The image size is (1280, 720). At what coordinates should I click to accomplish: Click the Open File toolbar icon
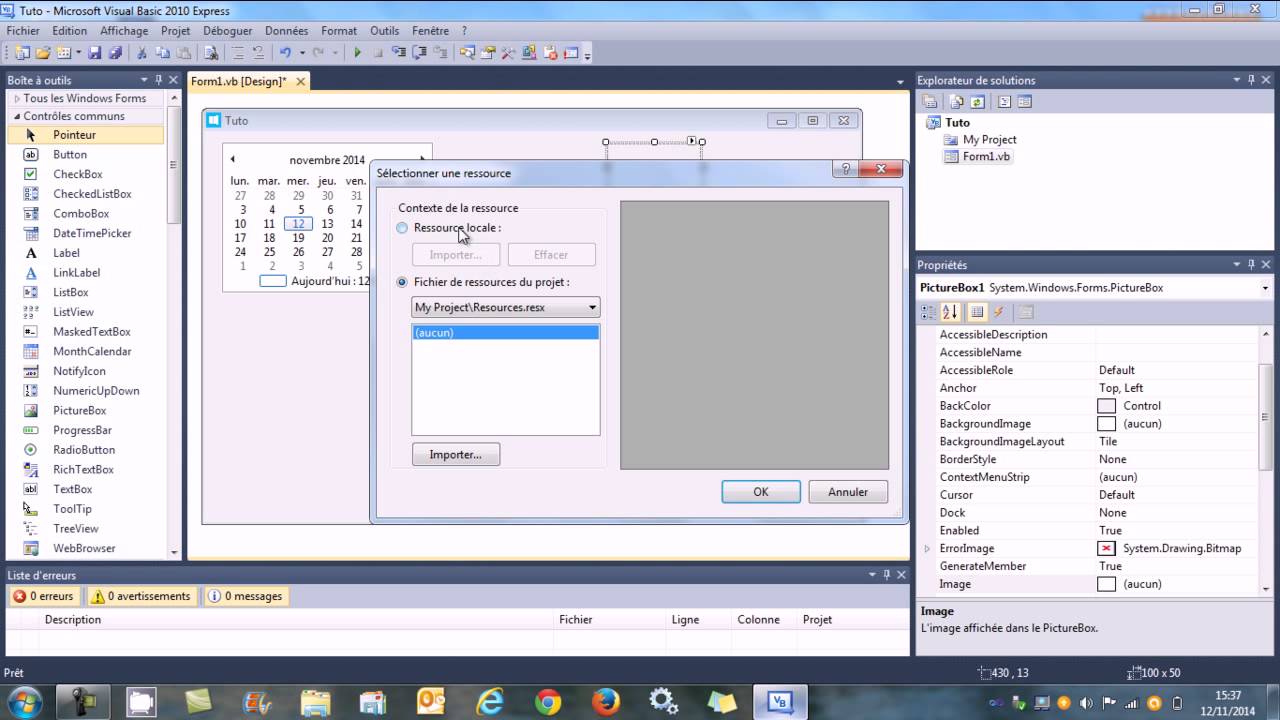click(x=43, y=53)
